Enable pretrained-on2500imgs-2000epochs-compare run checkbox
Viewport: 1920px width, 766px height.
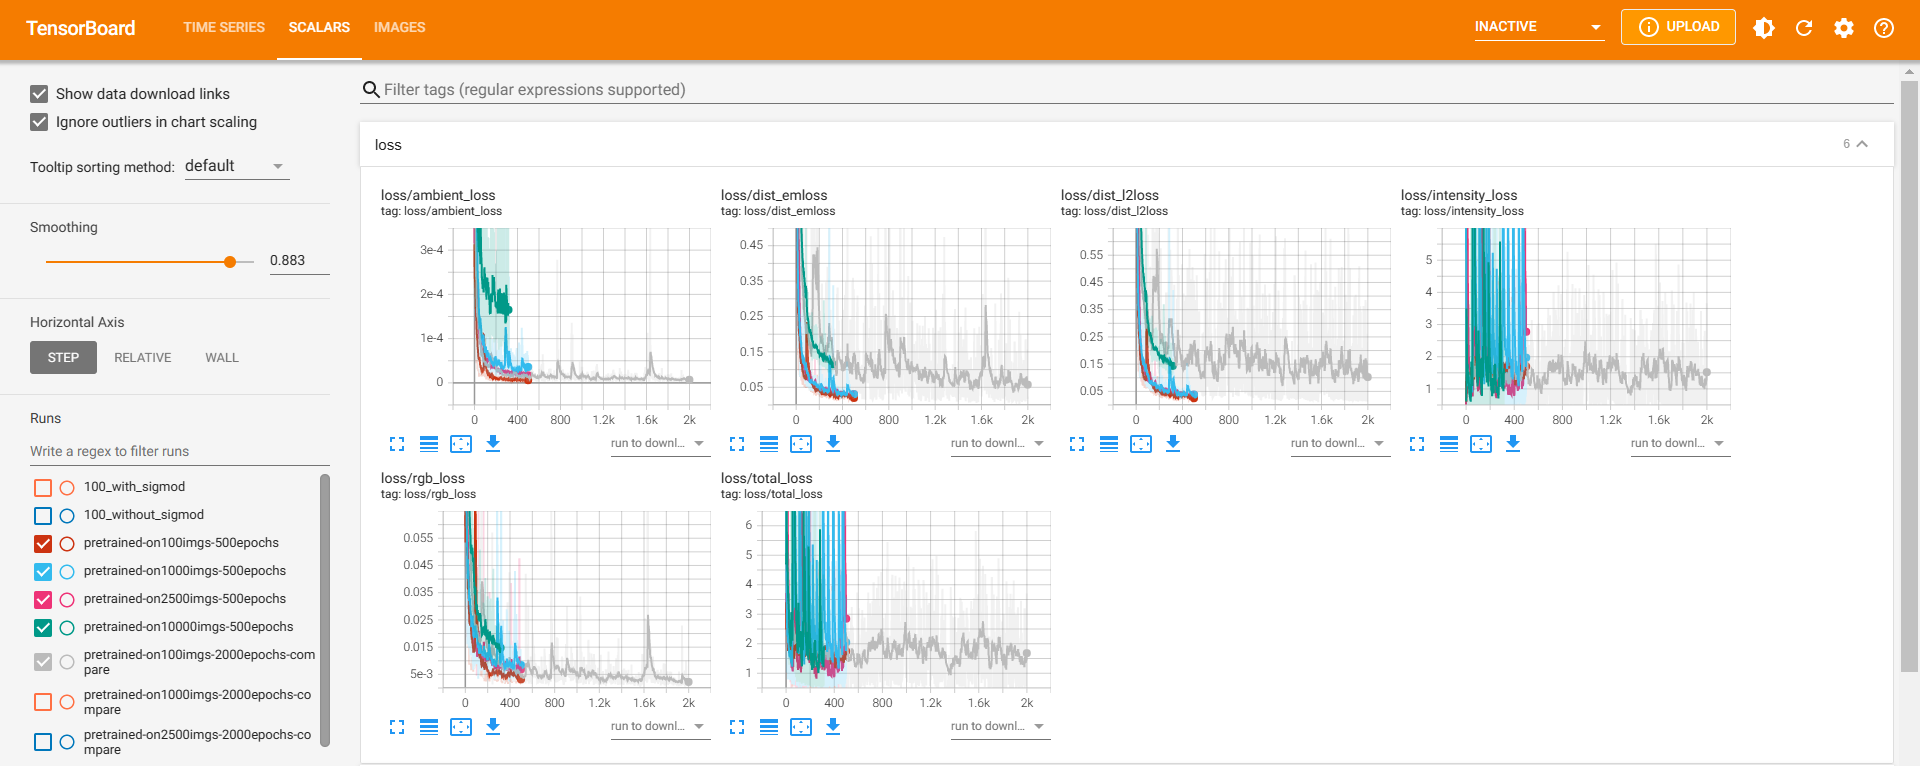click(x=43, y=742)
